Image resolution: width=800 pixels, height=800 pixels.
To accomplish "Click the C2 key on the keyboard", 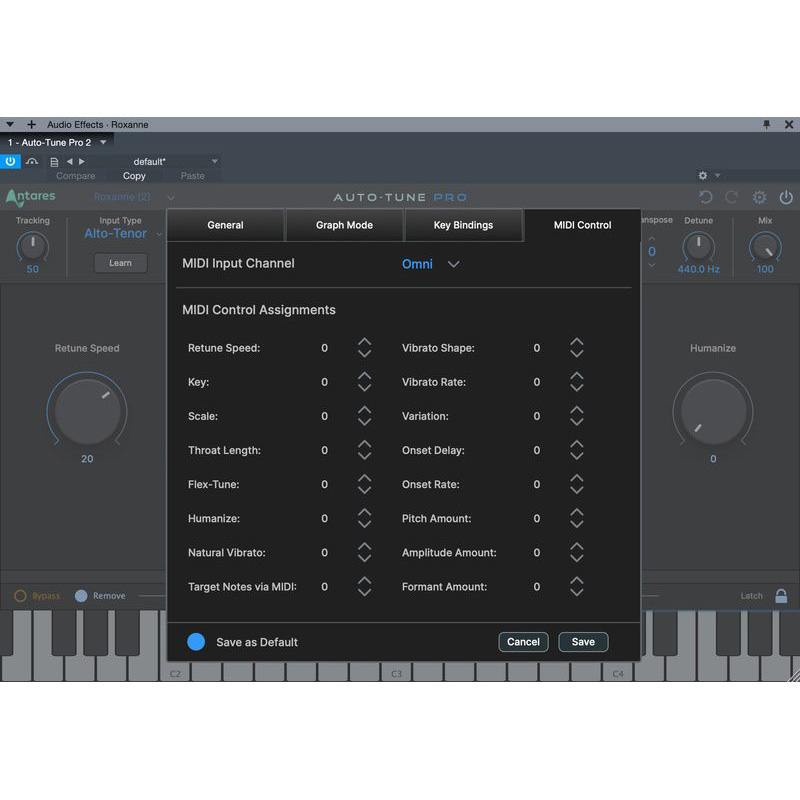I will pos(175,673).
